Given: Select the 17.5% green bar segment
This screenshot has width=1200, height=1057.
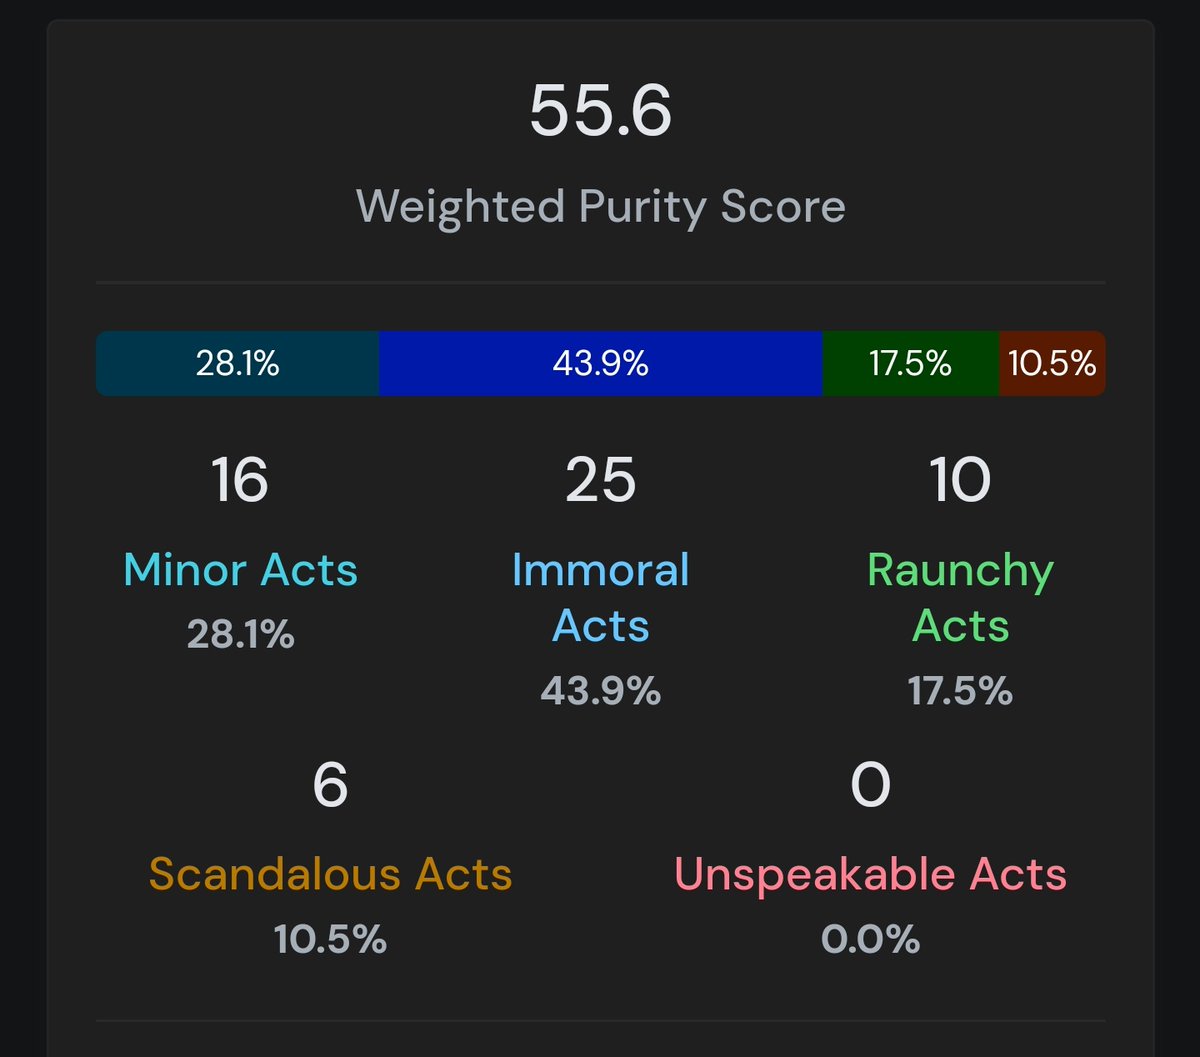Looking at the screenshot, I should pos(910,363).
